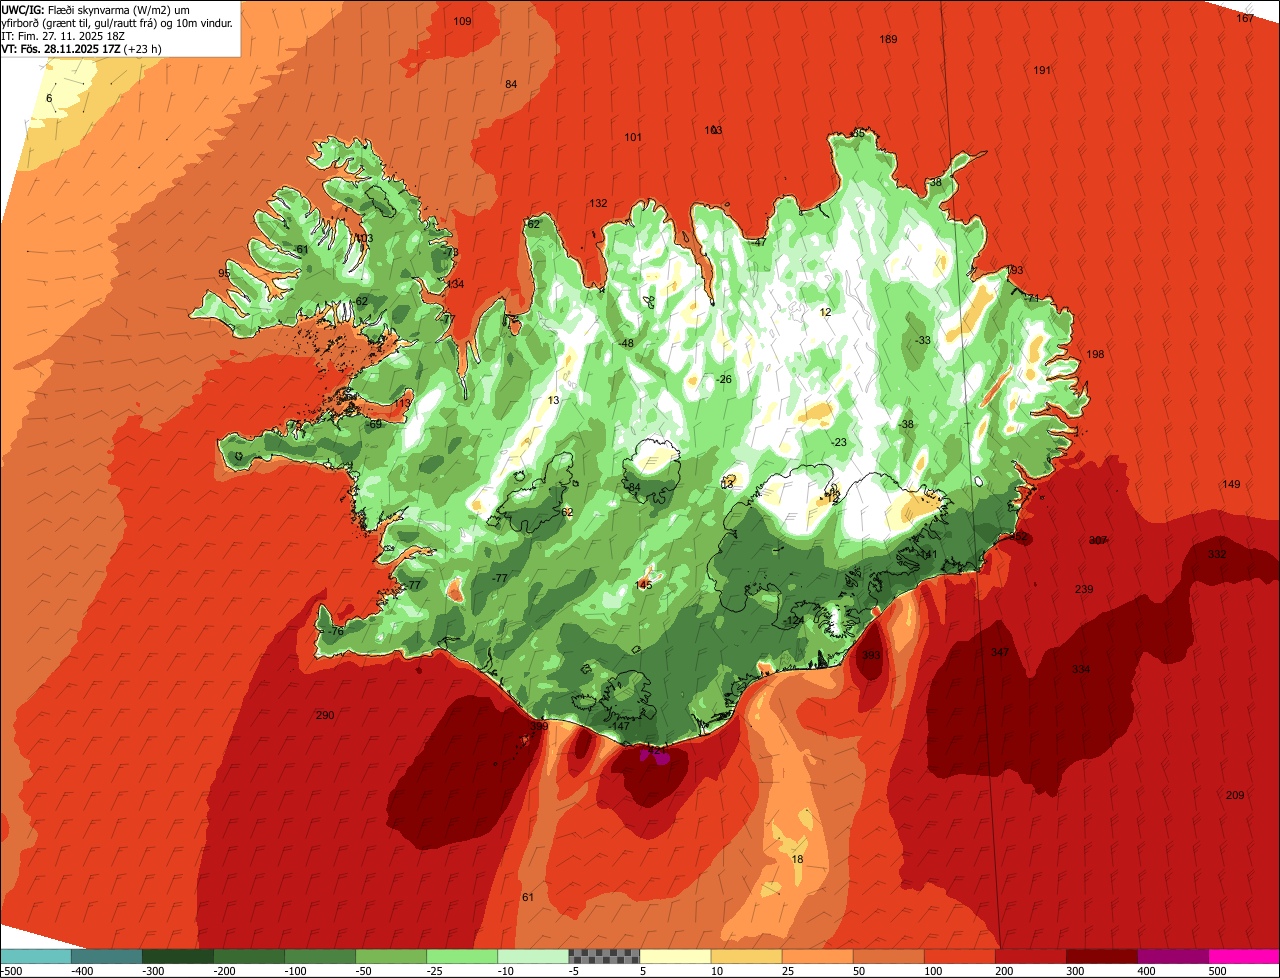The width and height of the screenshot is (1280, 978).
Task: Click the olive green legend swatch starting at -50
Action: click(391, 956)
